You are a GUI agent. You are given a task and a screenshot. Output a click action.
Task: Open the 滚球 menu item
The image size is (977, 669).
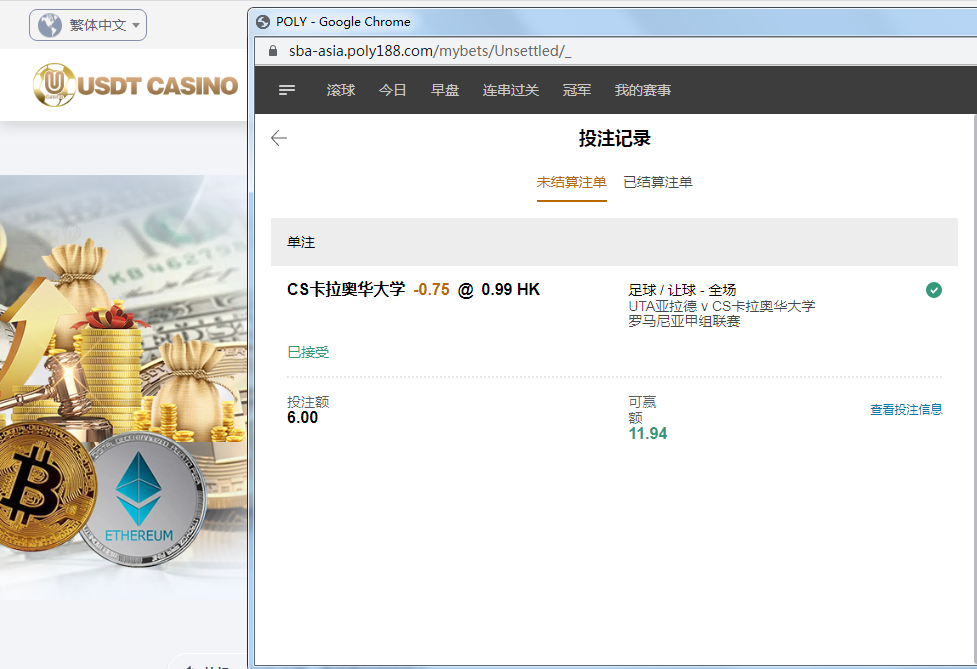(x=341, y=90)
